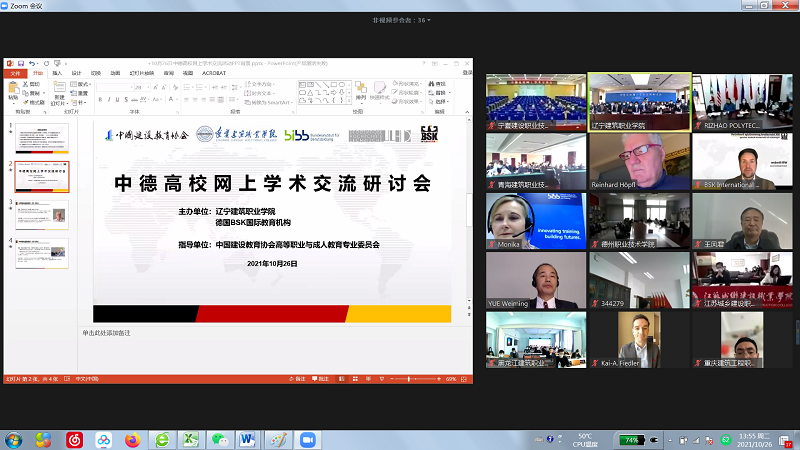
Task: Switch to the Insert ribbon tab
Action: click(x=57, y=73)
